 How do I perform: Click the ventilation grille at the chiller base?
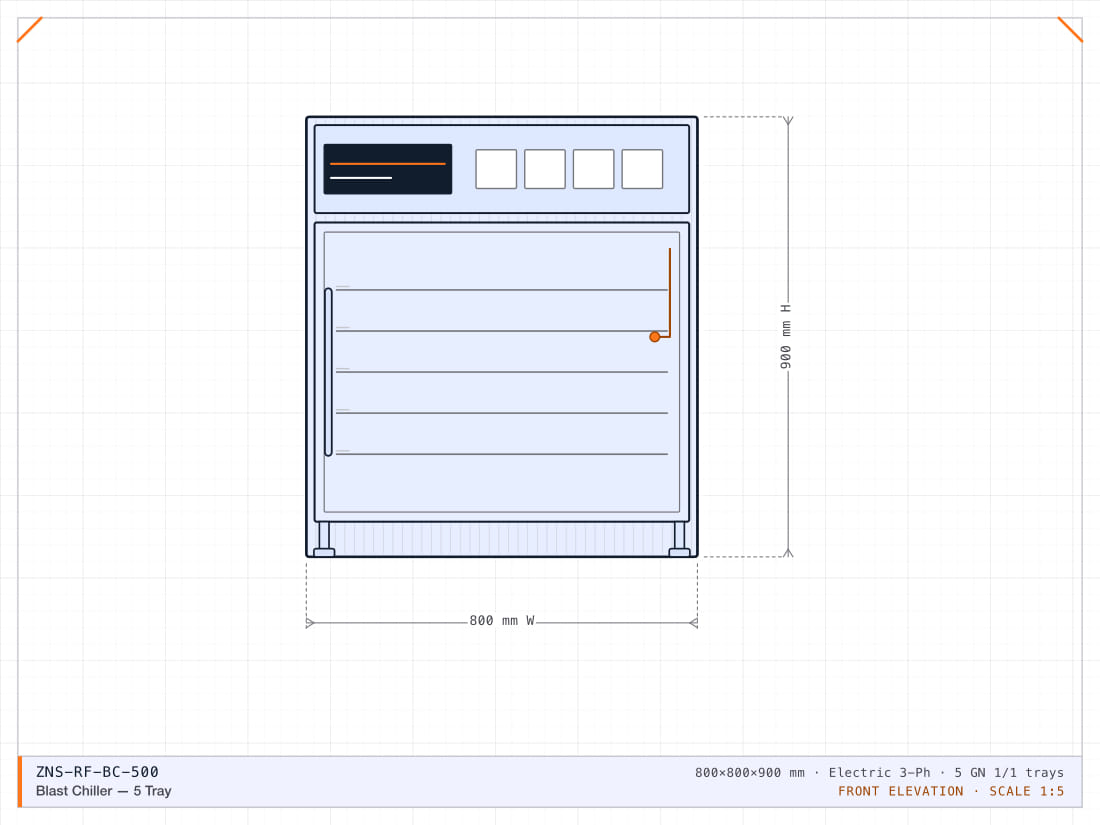(502, 539)
